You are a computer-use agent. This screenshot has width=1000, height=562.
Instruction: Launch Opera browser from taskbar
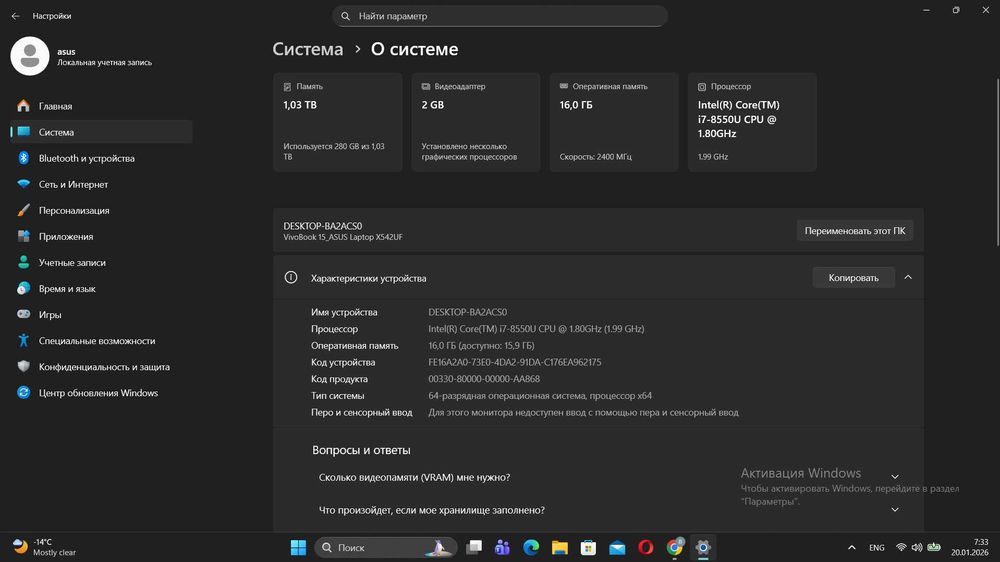click(x=646, y=547)
